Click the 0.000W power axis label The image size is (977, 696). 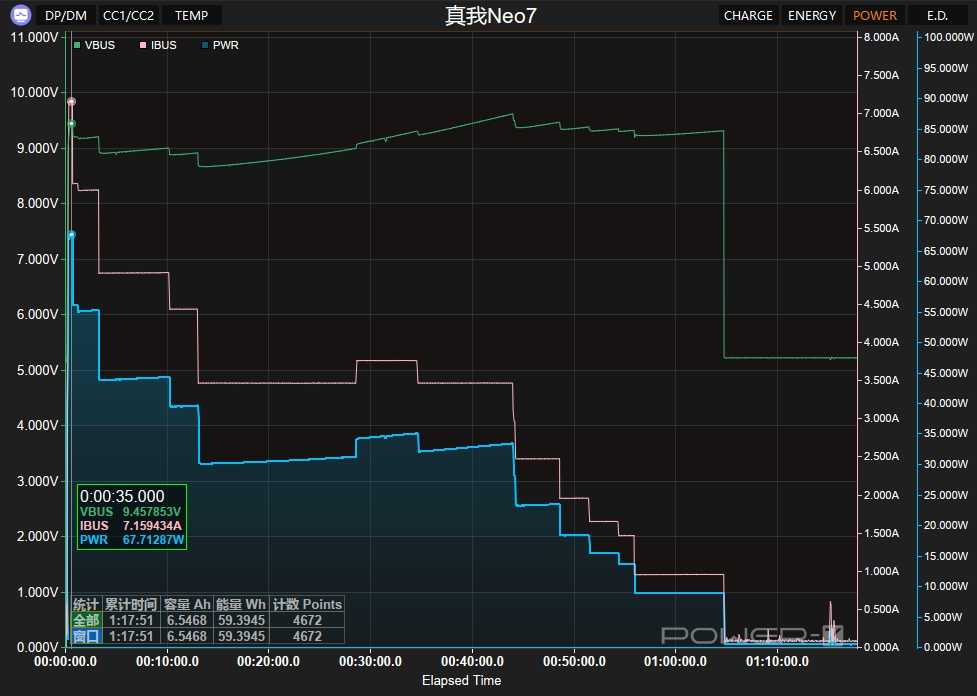click(943, 647)
